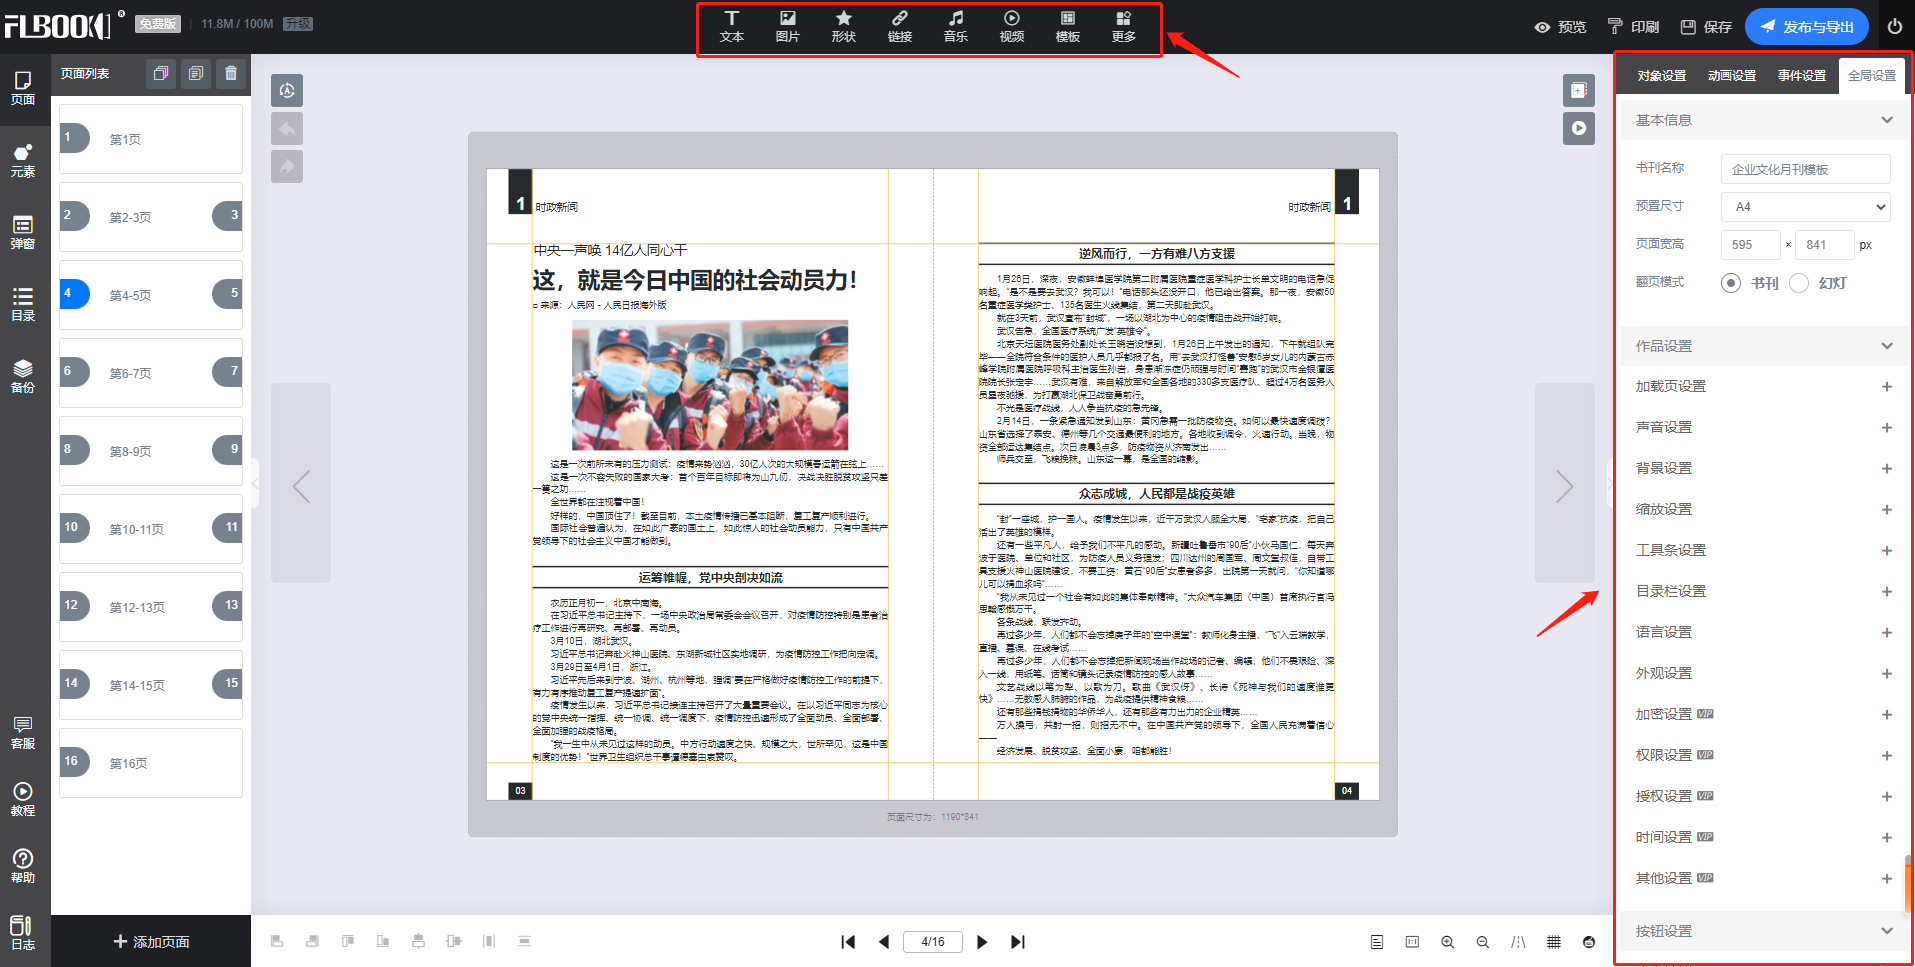The height and width of the screenshot is (967, 1915).
Task: Insert an image with 图片 tool
Action: (788, 27)
